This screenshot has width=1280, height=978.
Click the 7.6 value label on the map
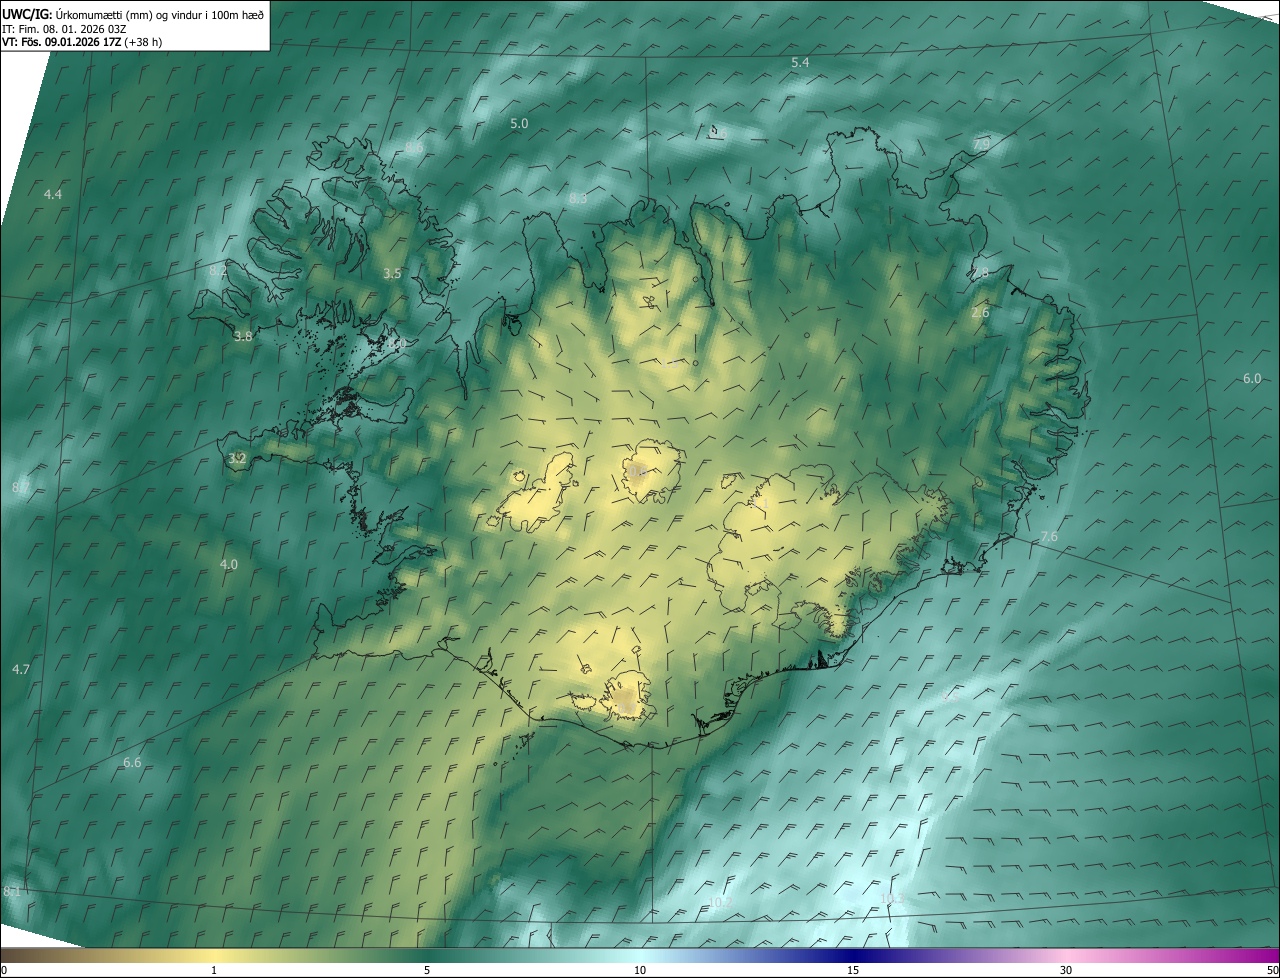[x=1048, y=537]
